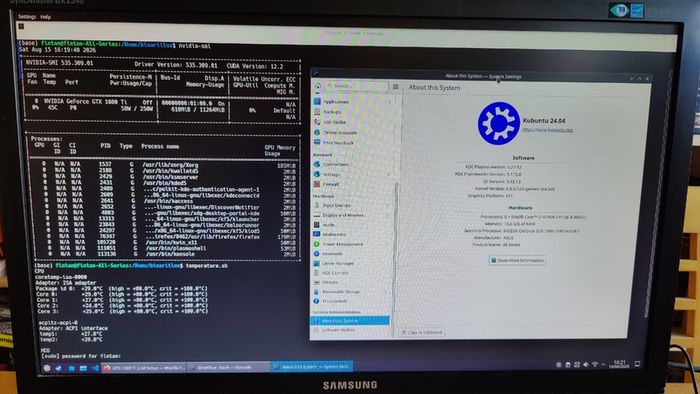700x394 pixels.
Task: Open the application launcher in taskbar
Action: click(x=47, y=368)
